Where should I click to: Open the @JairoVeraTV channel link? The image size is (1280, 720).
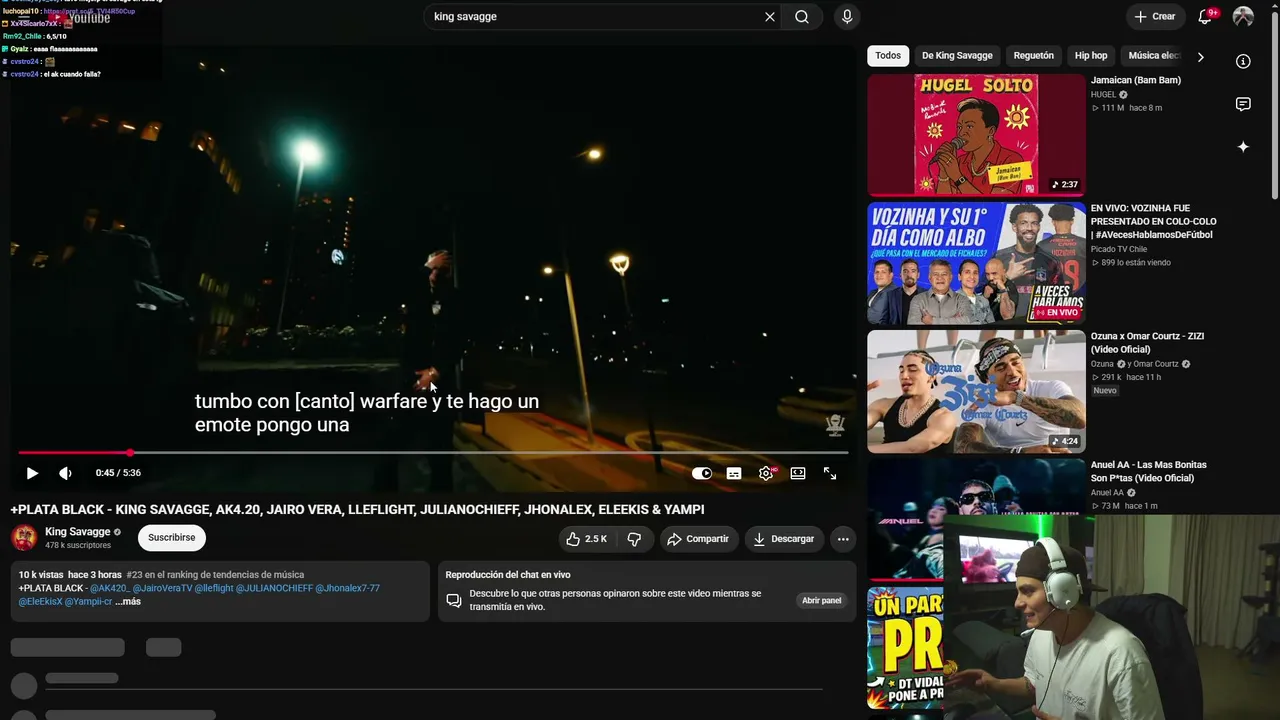click(x=162, y=589)
